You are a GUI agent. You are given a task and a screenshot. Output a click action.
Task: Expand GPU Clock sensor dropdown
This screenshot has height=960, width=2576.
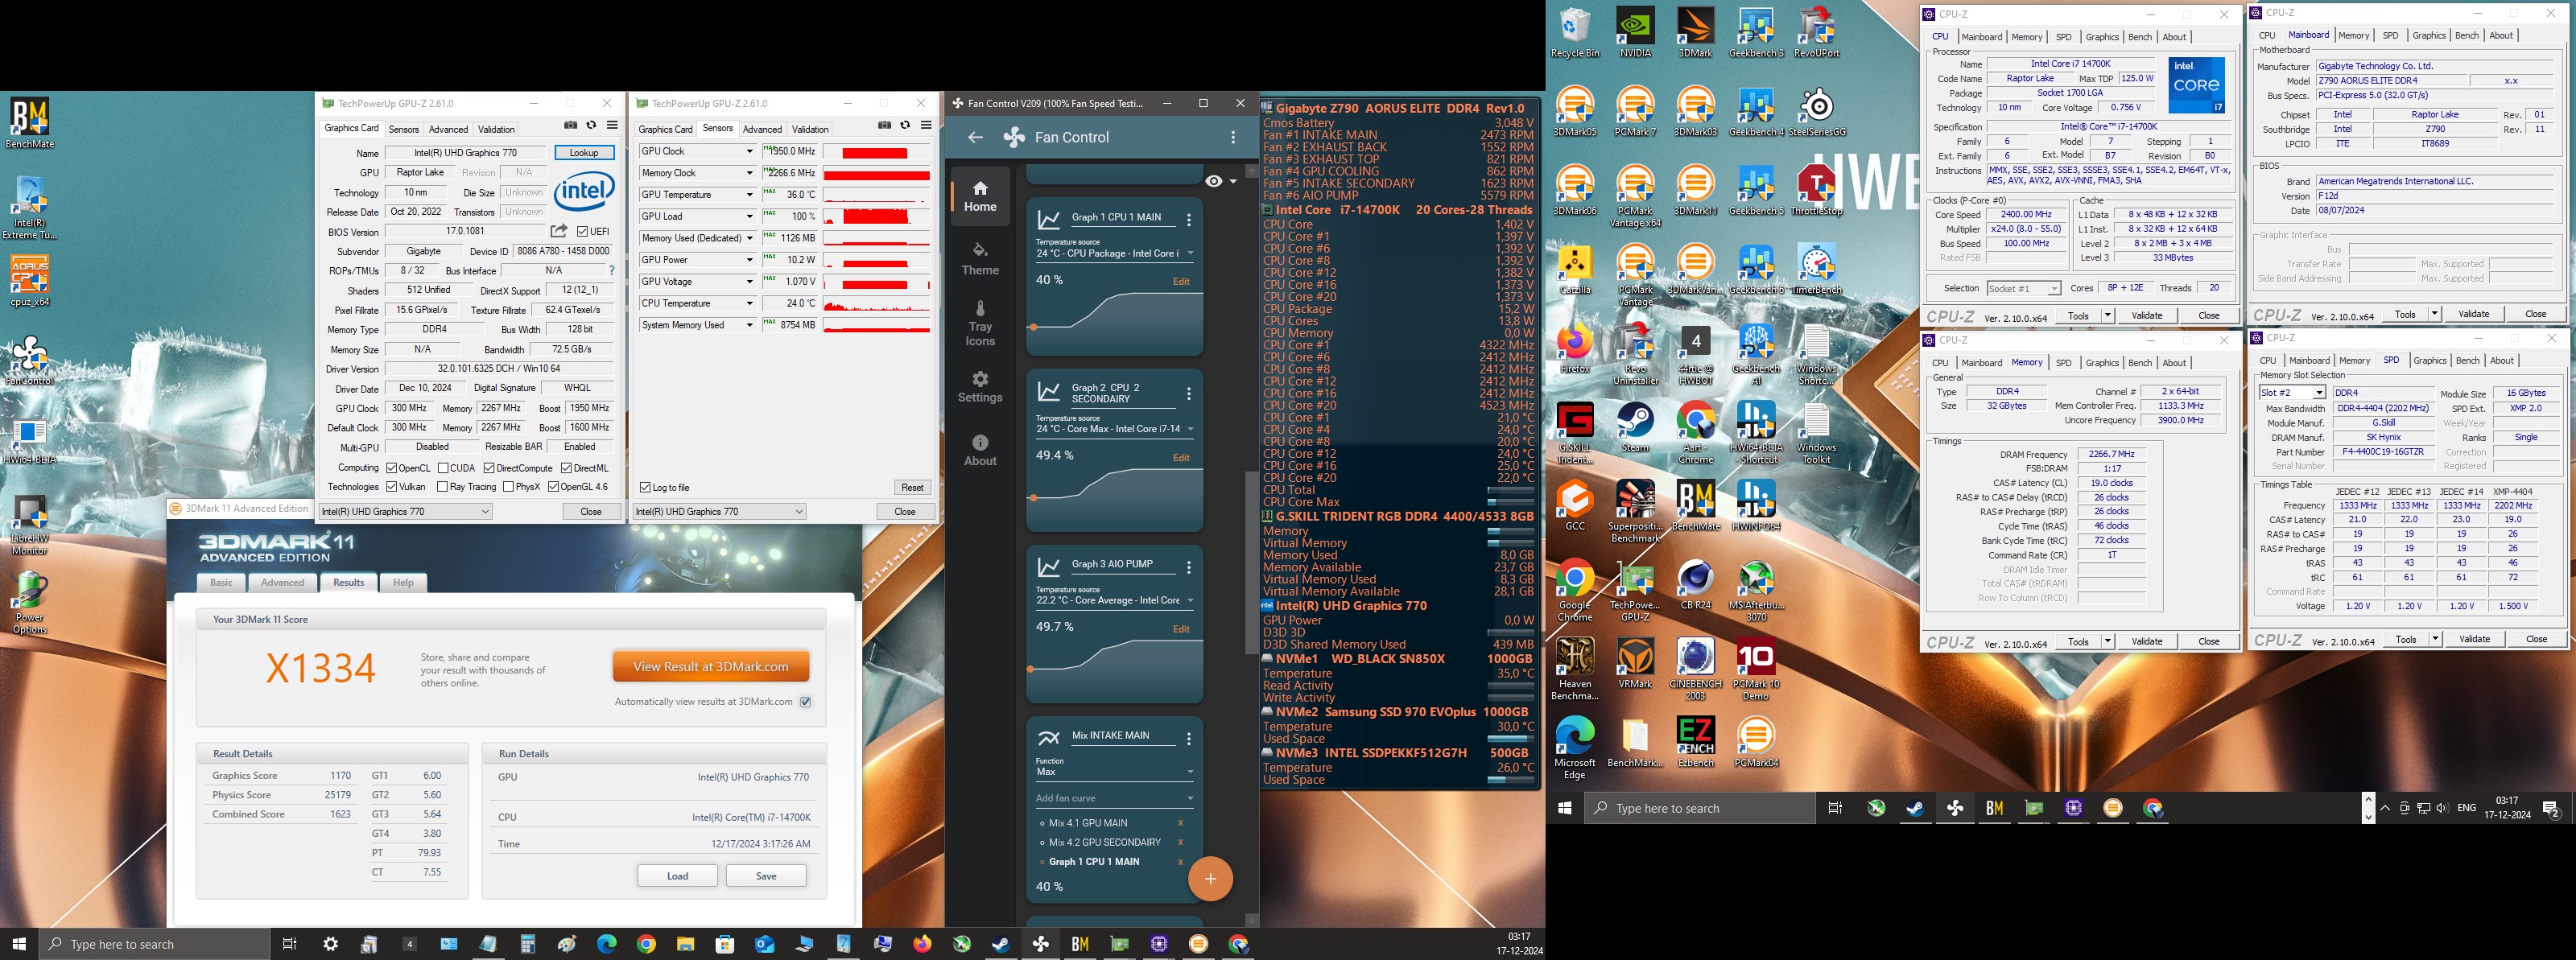pos(749,152)
